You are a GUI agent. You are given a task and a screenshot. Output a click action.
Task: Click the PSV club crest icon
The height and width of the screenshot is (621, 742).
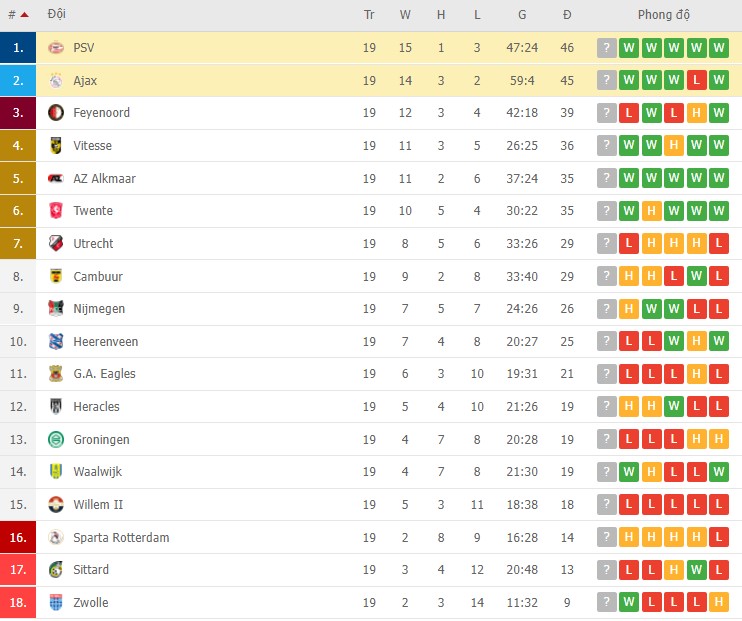tap(56, 48)
